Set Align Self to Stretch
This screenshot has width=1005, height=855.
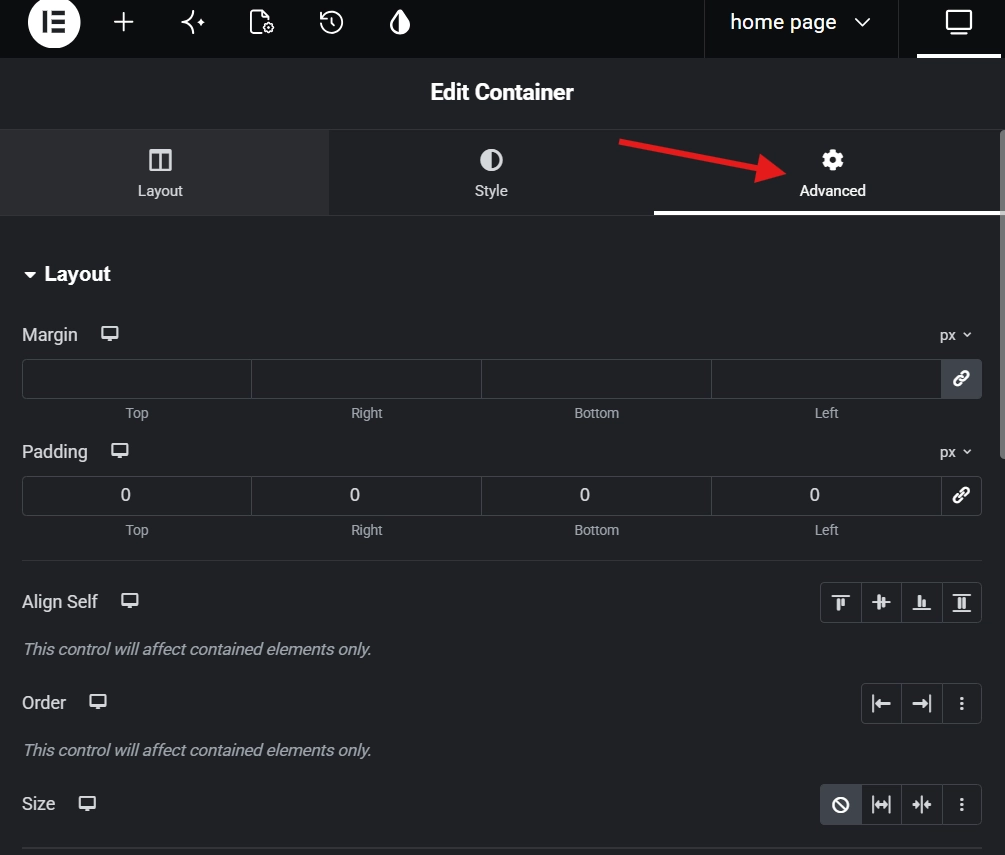click(961, 602)
